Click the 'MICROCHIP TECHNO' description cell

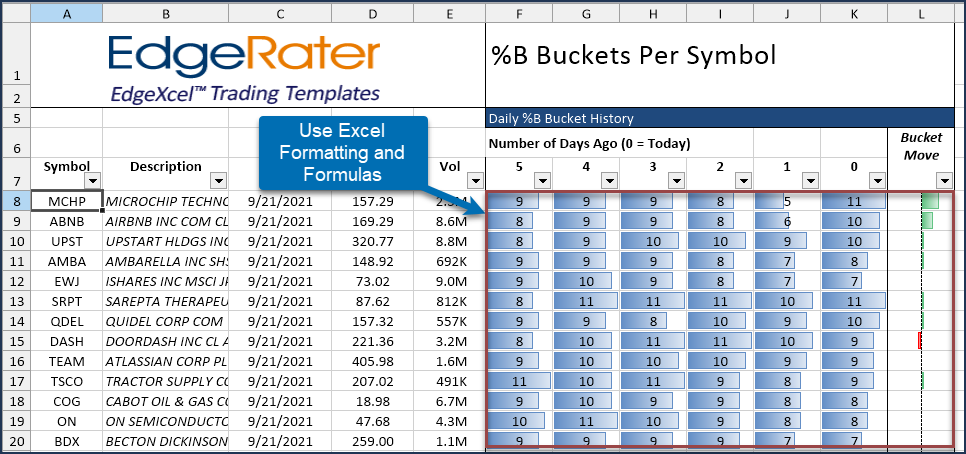tap(166, 201)
